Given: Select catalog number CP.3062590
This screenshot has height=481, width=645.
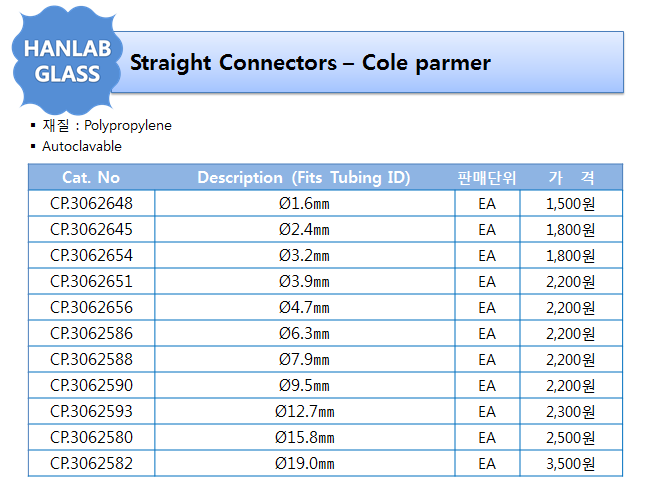Looking at the screenshot, I should (91, 385).
